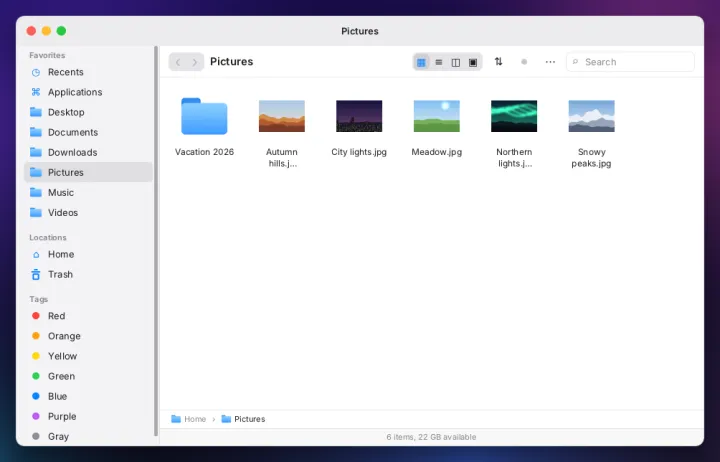Open Applications in the sidebar
This screenshot has width=720, height=462.
tap(88, 92)
